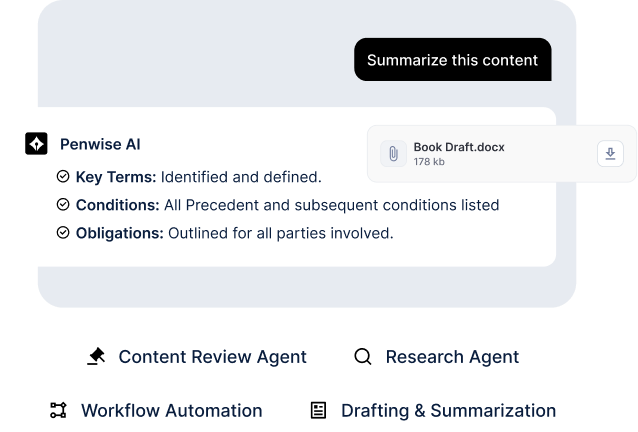Click the magnifier icon on Research Agent
Viewport: 638px width, 432px height.
point(363,357)
